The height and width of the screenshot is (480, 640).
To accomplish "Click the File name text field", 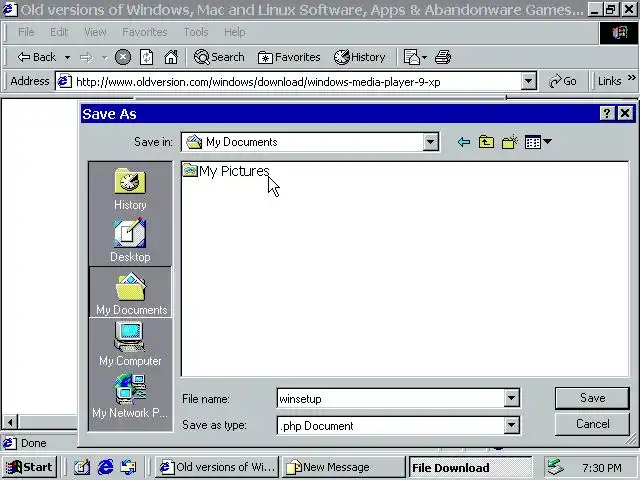I will [x=391, y=398].
